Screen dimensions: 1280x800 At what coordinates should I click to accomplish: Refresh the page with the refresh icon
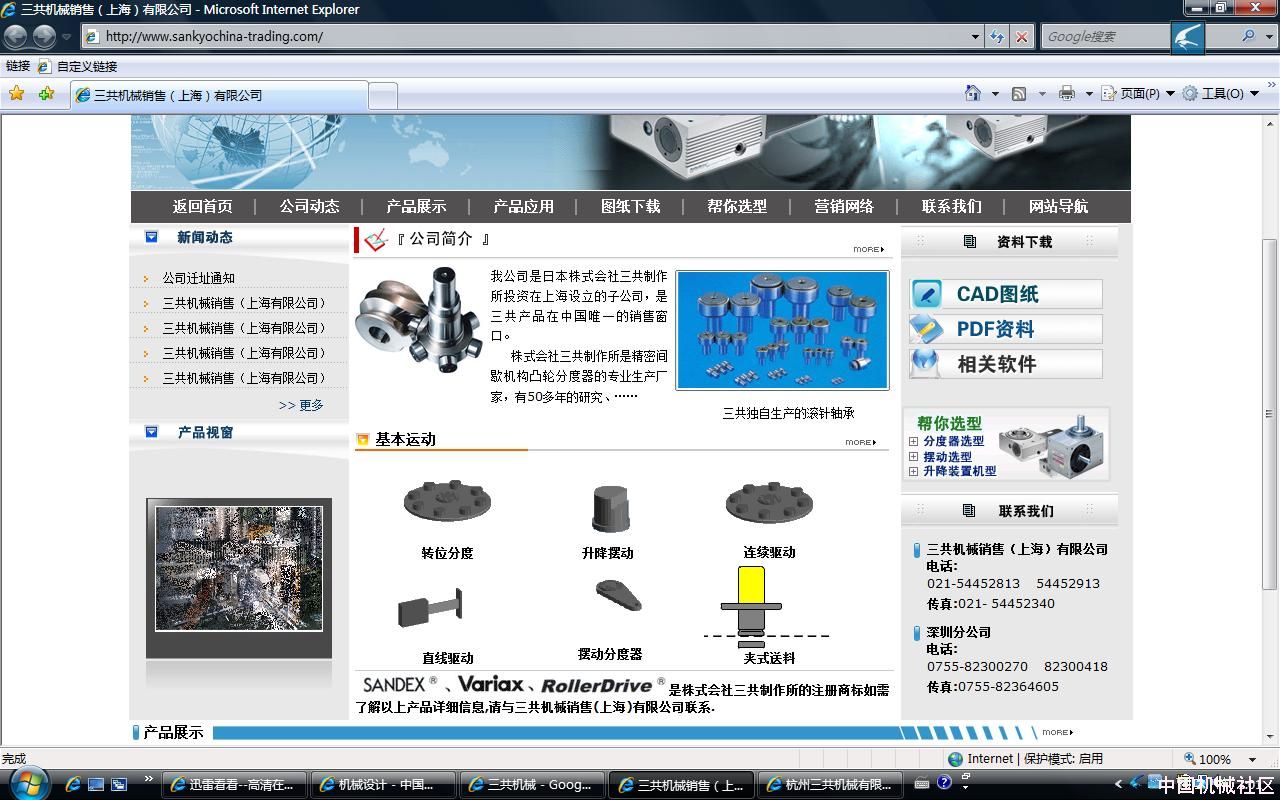click(997, 37)
